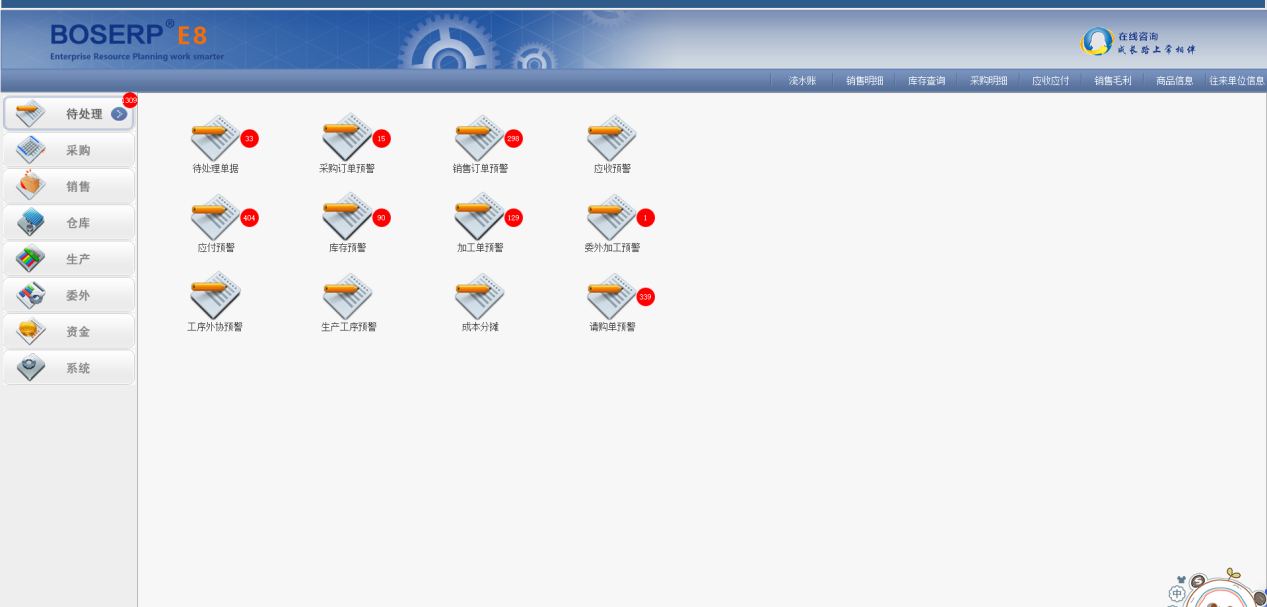Open the 委外加工预警 icon

[611, 217]
